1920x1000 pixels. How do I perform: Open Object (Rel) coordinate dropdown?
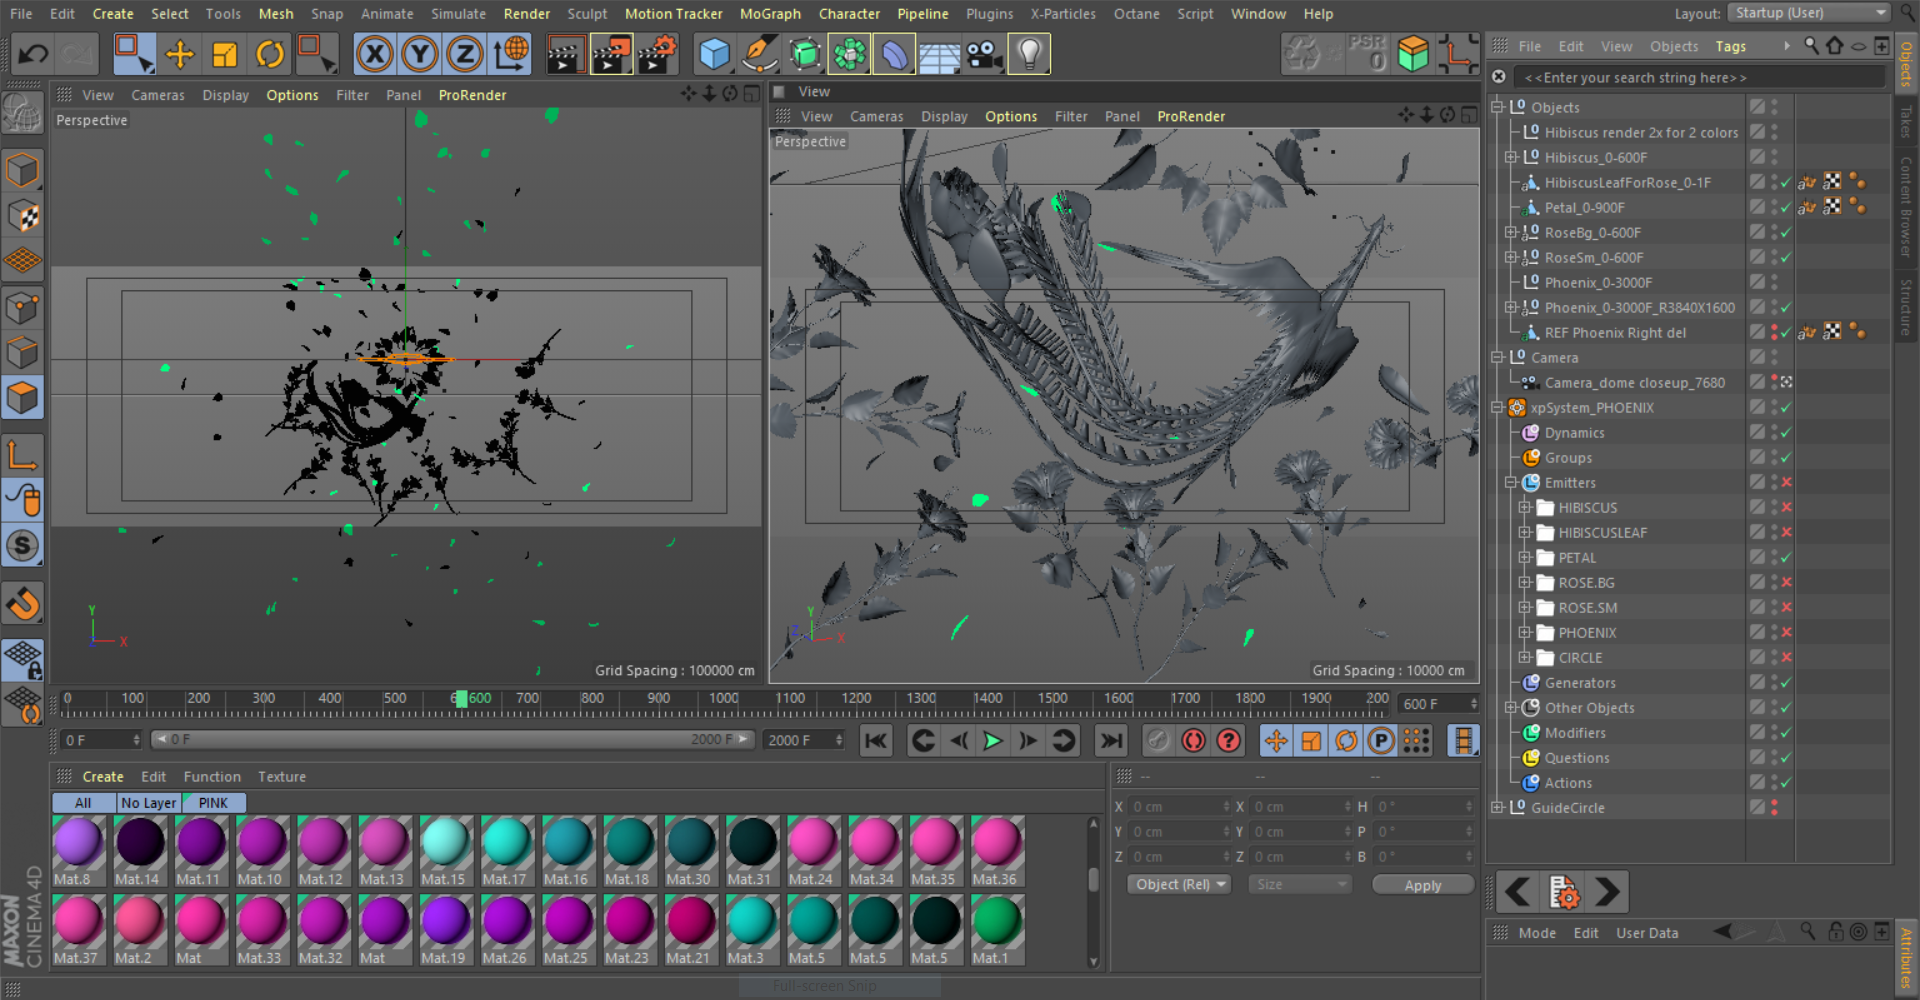pos(1179,885)
